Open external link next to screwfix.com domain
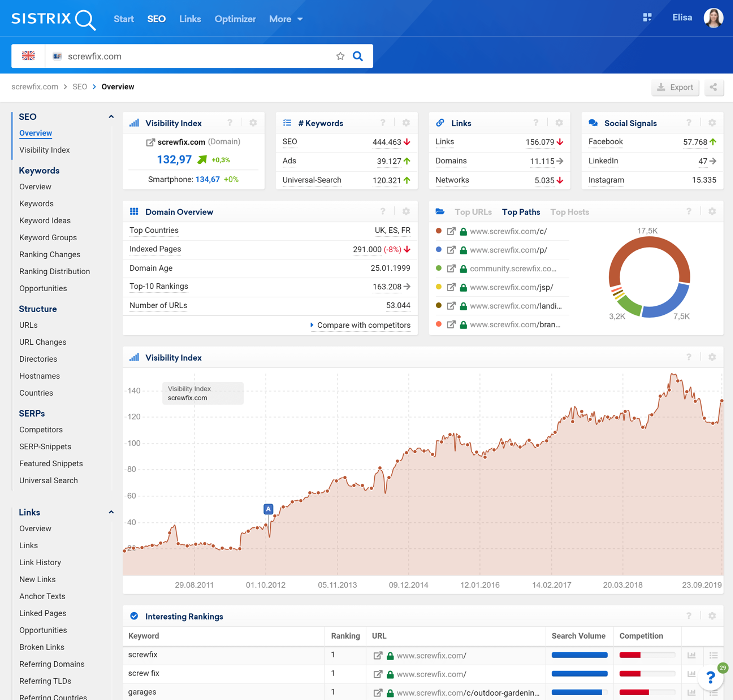This screenshot has height=700, width=733. (150, 142)
